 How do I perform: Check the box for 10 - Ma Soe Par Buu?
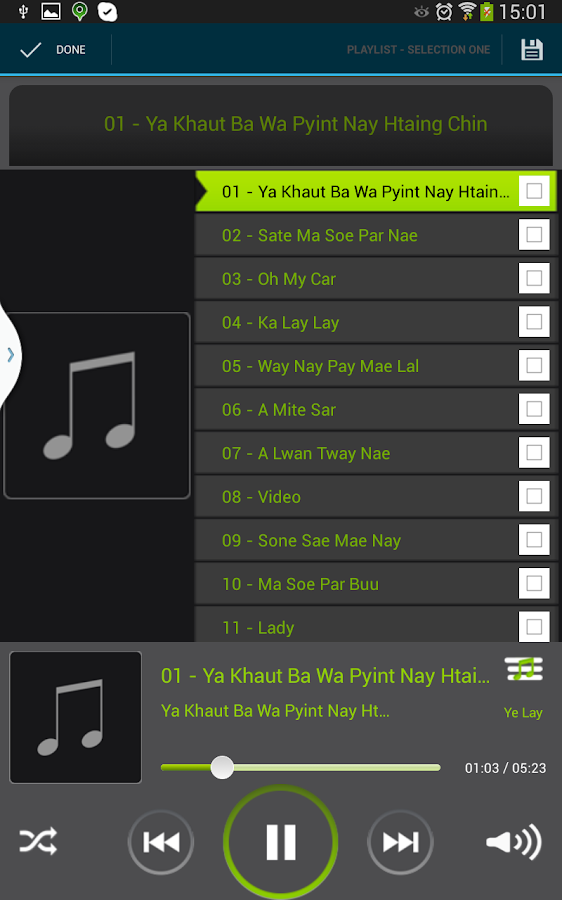[x=534, y=584]
